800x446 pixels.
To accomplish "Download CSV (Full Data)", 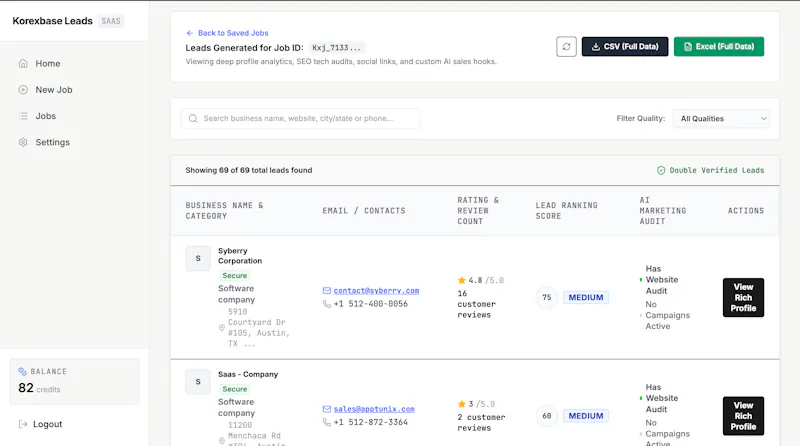I will pyautogui.click(x=624, y=46).
